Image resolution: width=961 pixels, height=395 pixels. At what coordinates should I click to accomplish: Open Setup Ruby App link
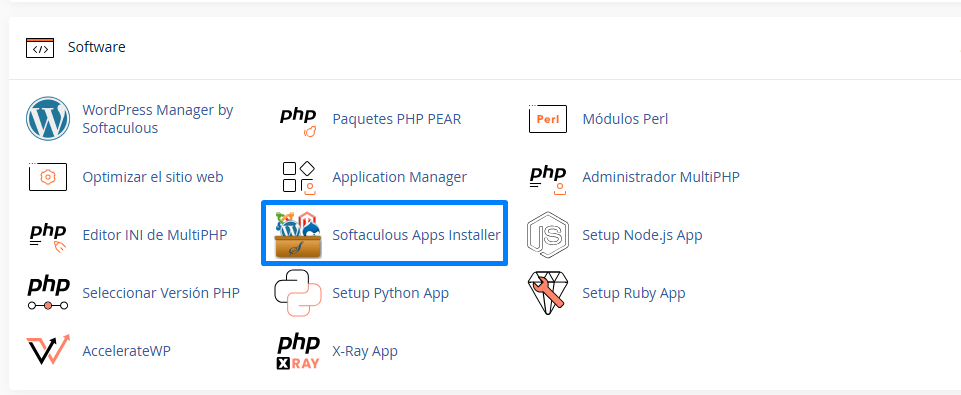click(x=634, y=293)
